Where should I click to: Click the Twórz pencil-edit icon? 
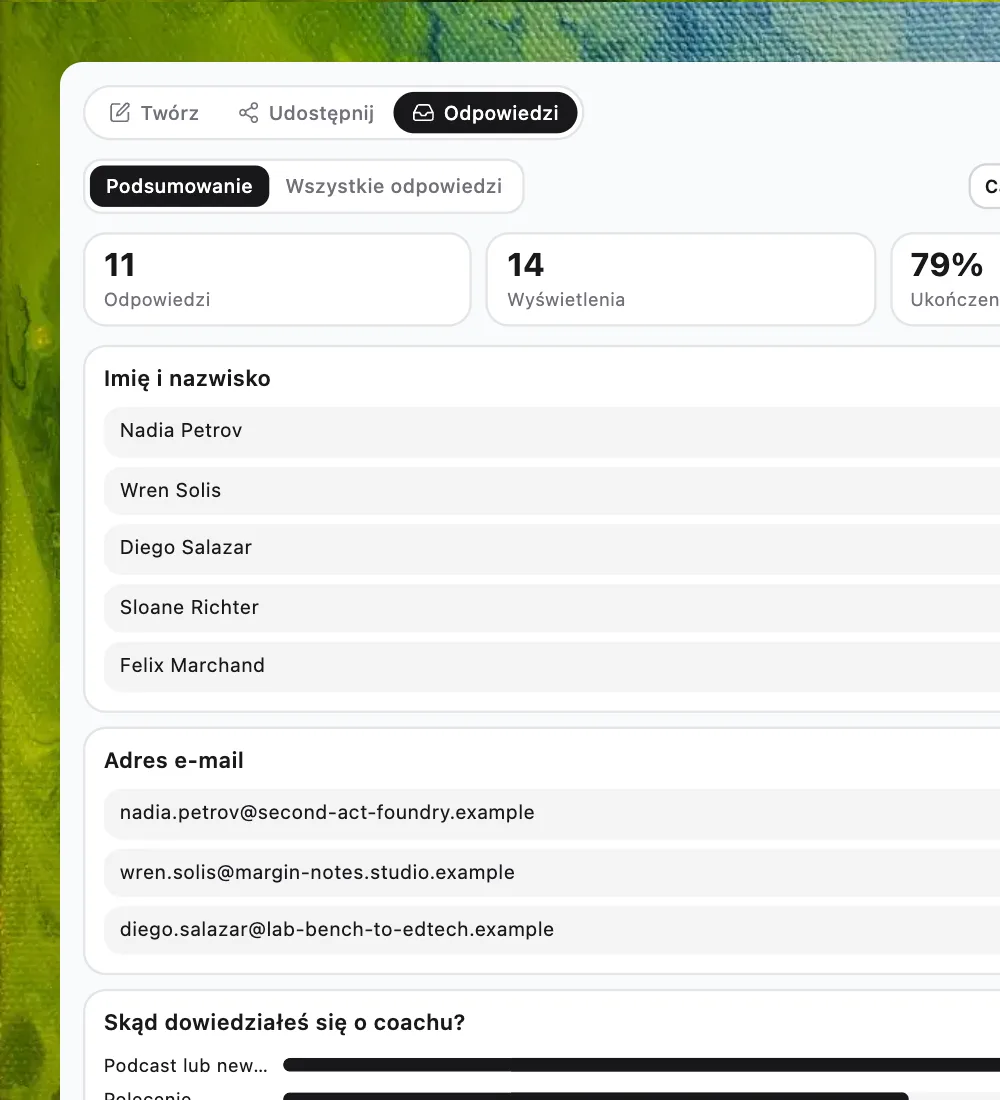120,113
